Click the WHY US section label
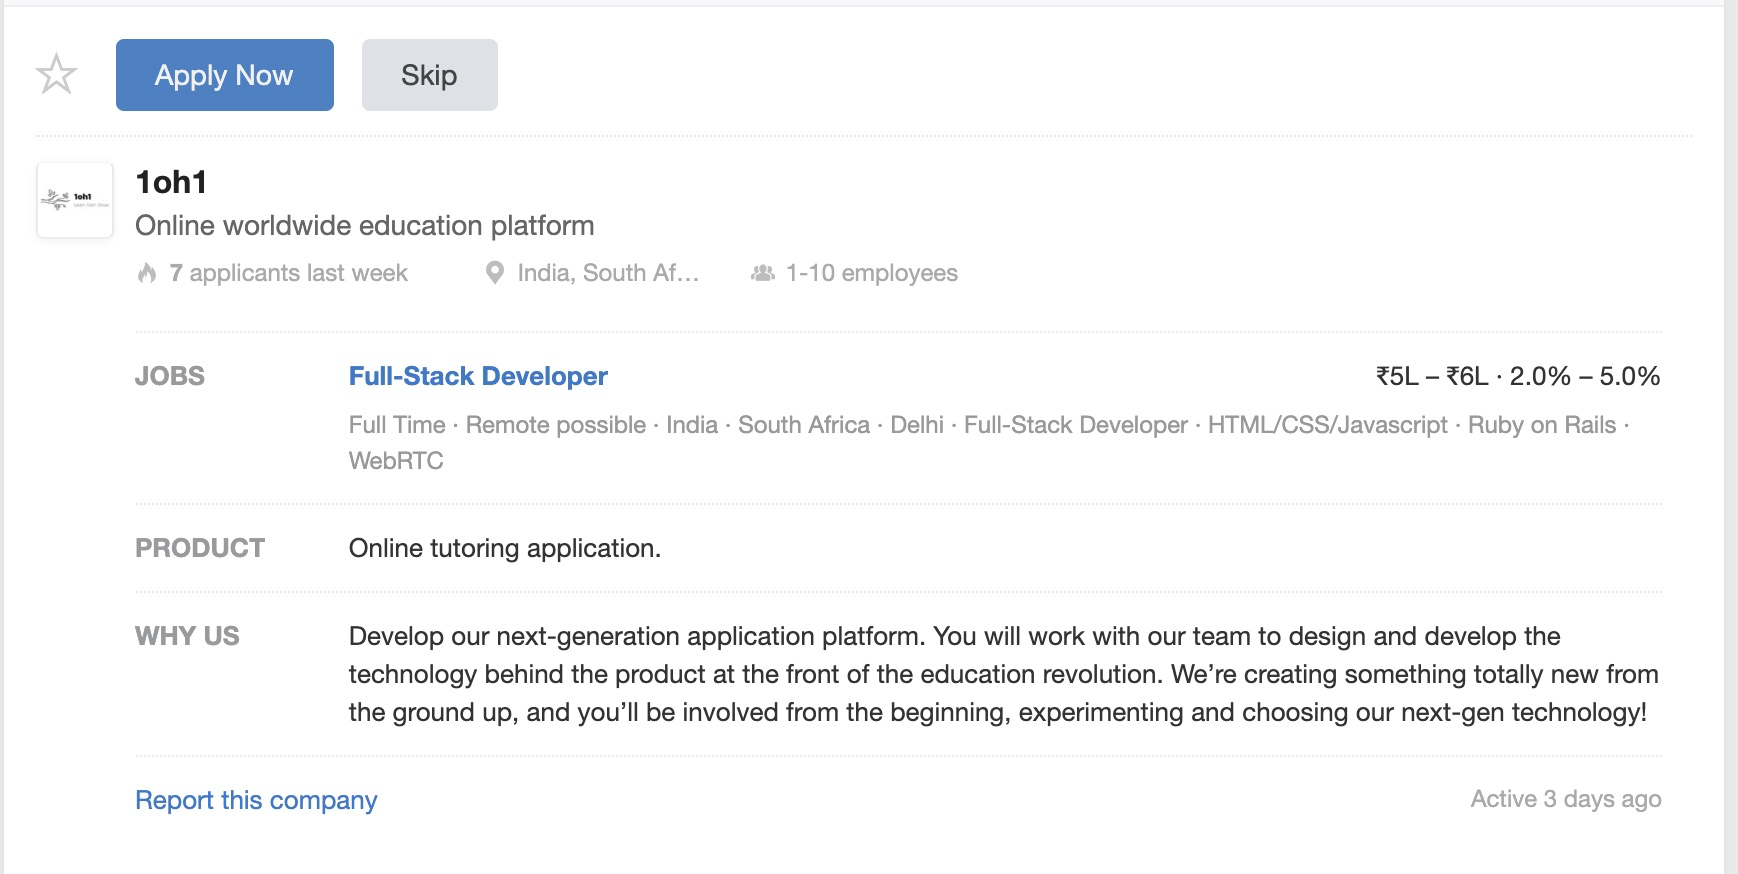 [187, 636]
